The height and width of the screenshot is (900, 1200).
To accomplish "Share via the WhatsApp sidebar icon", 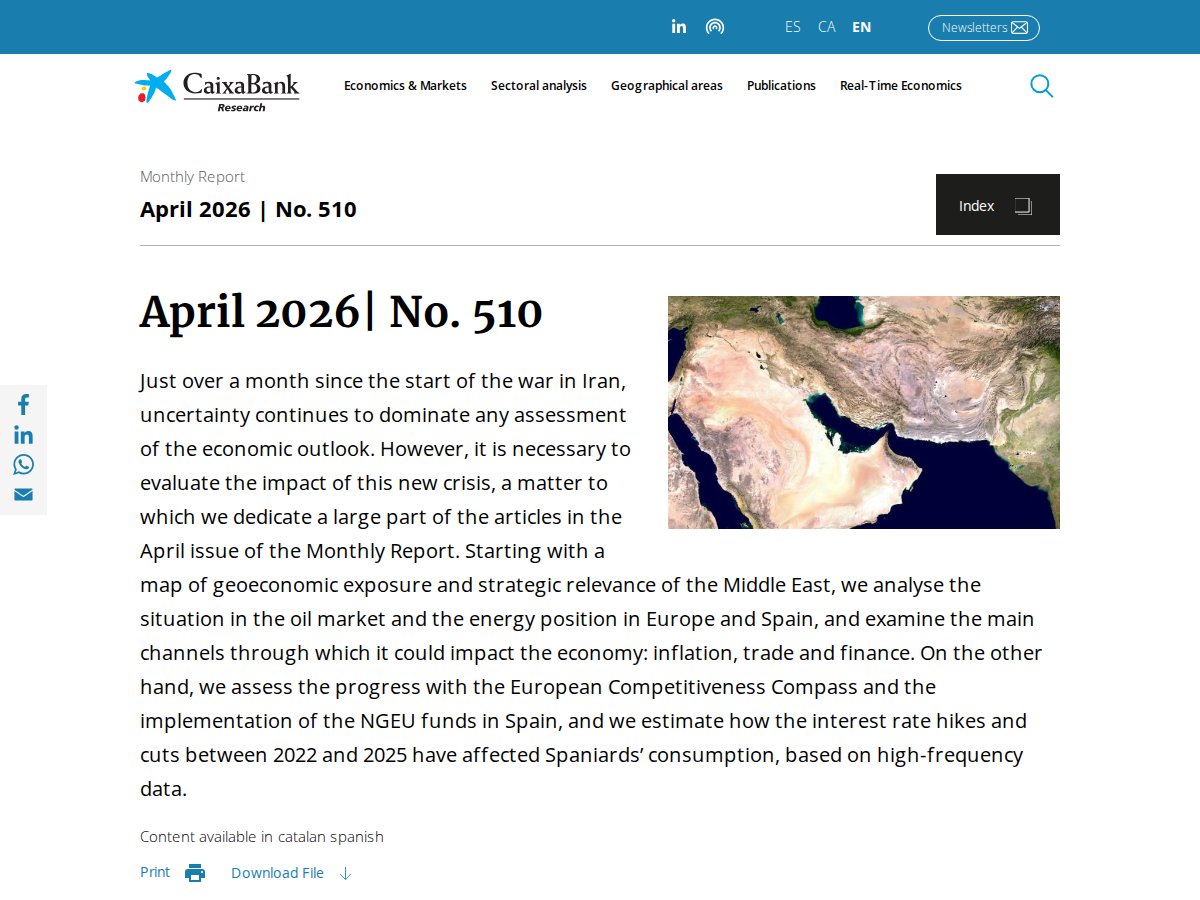I will point(23,464).
